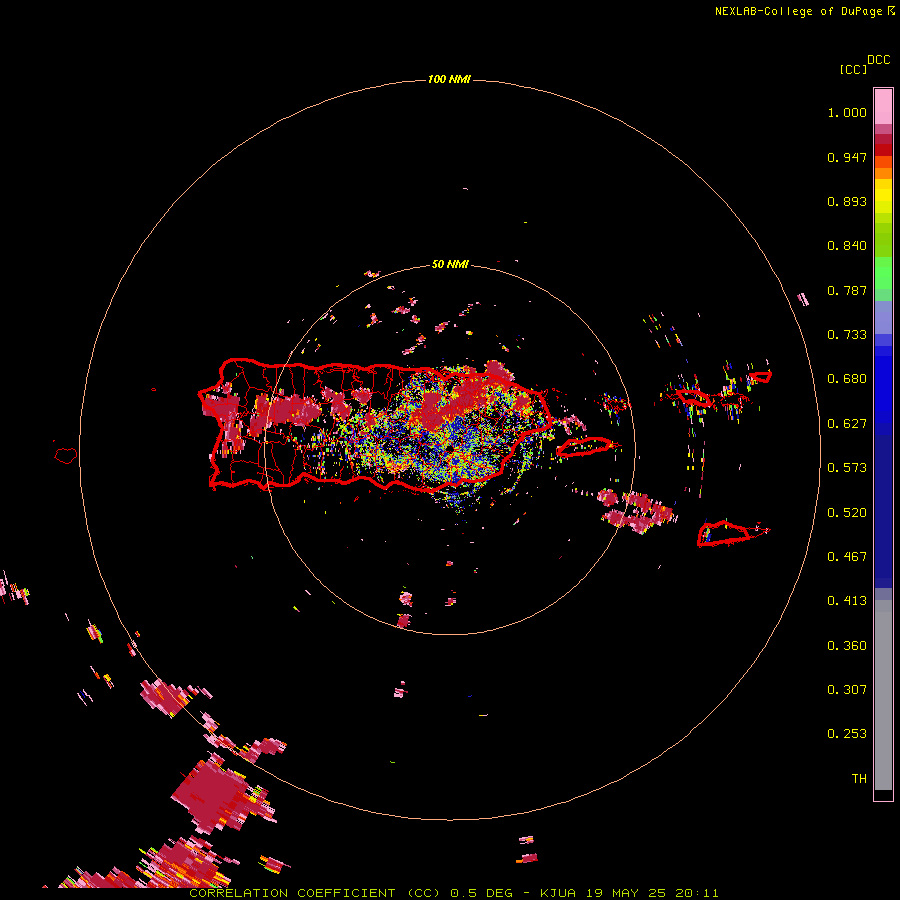Click the NEXLAB-College of DuPage label
This screenshot has width=900, height=900.
tap(798, 11)
